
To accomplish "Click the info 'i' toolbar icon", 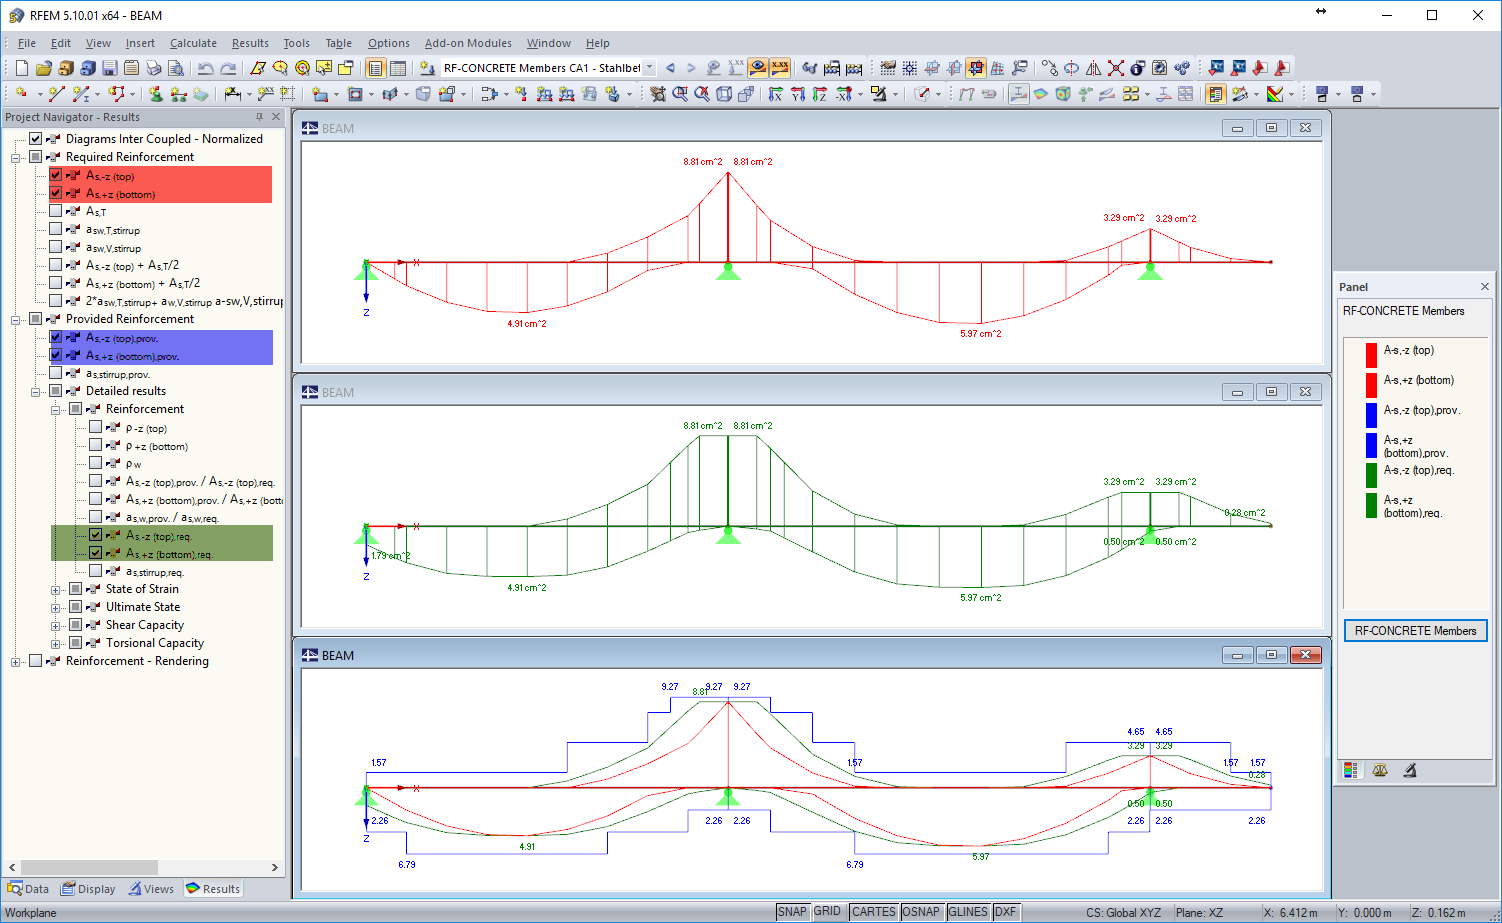I will tap(1137, 68).
